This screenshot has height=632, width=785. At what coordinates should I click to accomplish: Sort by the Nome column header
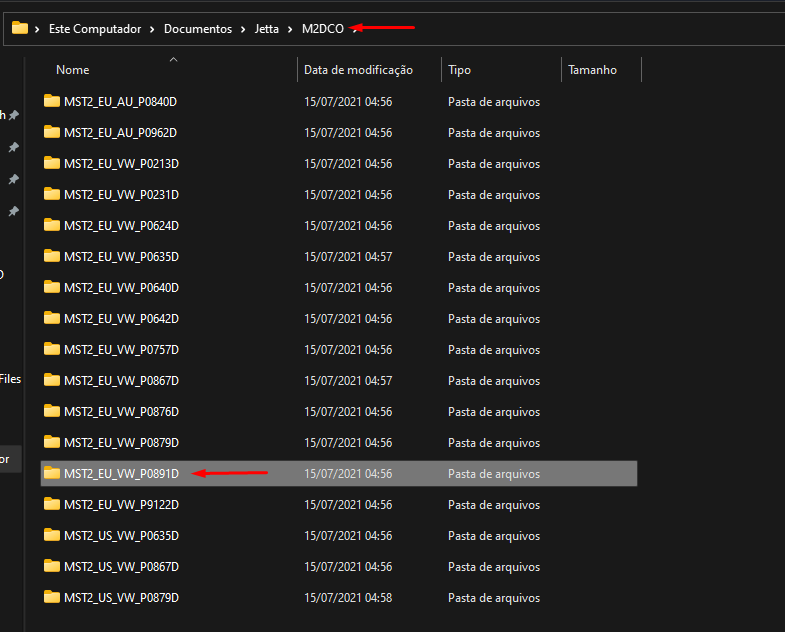73,70
